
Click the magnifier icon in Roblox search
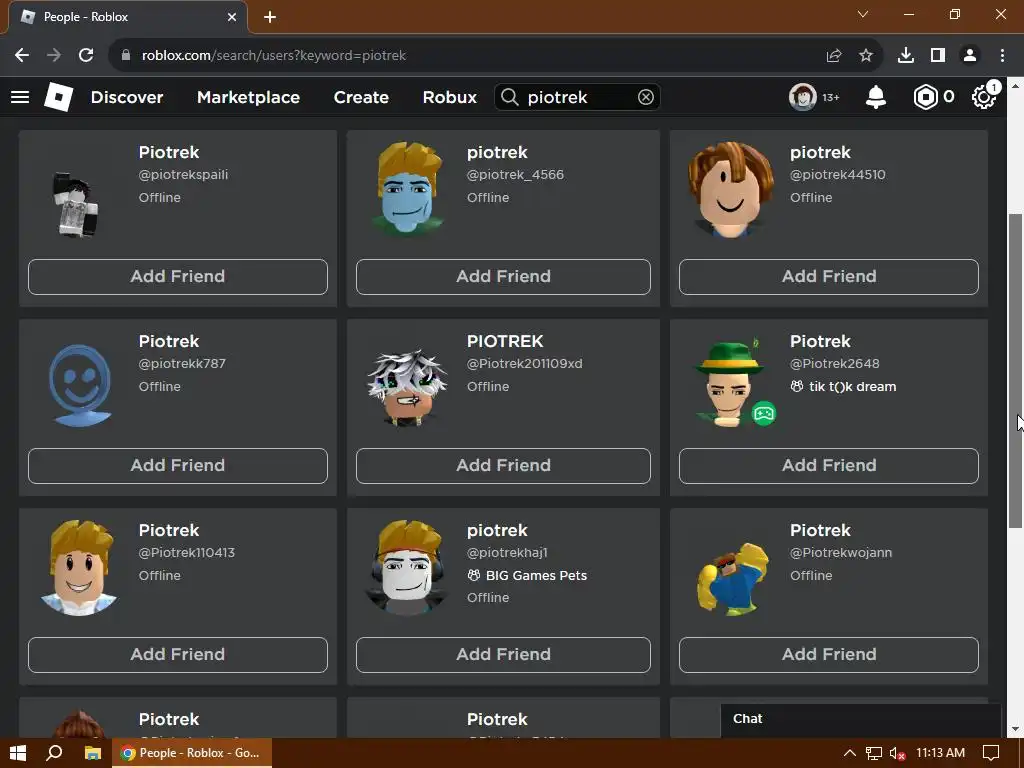pos(509,97)
